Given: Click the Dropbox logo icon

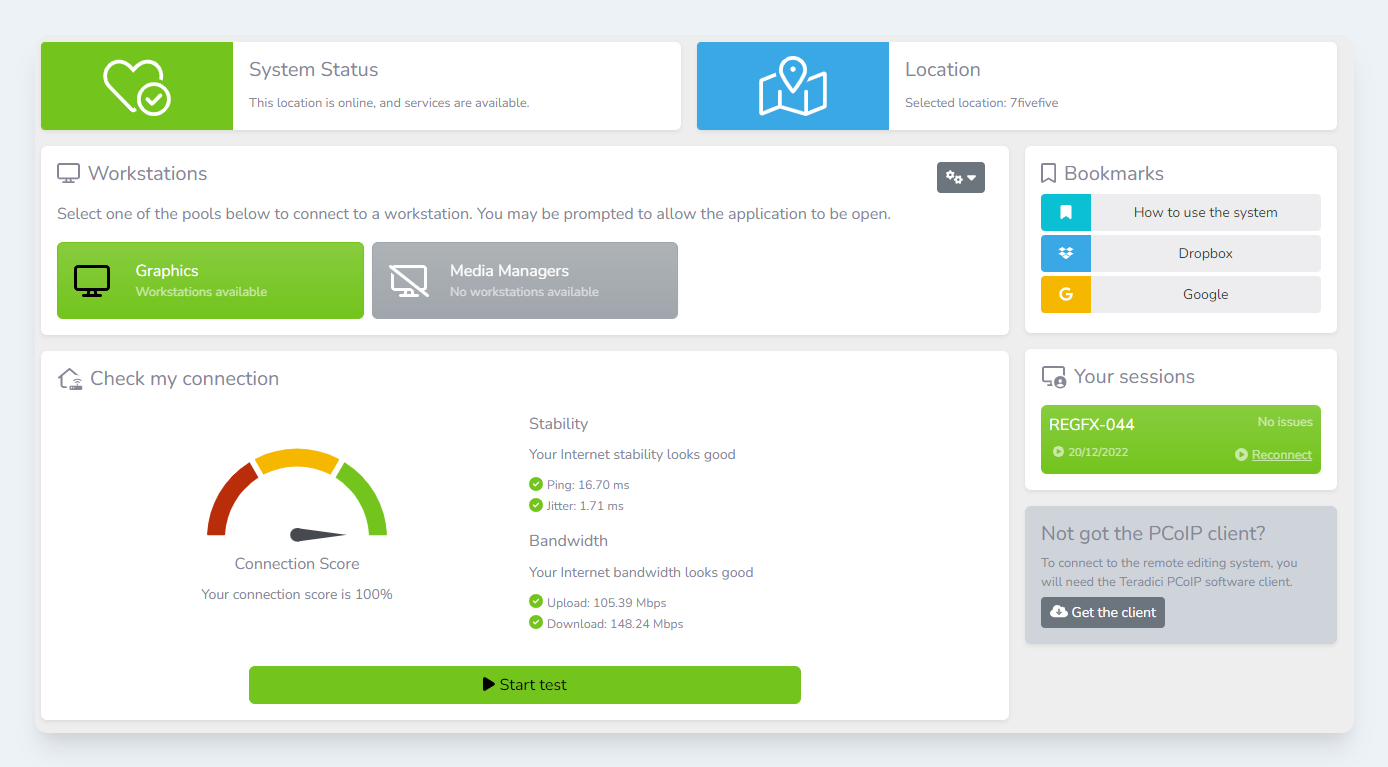Looking at the screenshot, I should pyautogui.click(x=1066, y=254).
